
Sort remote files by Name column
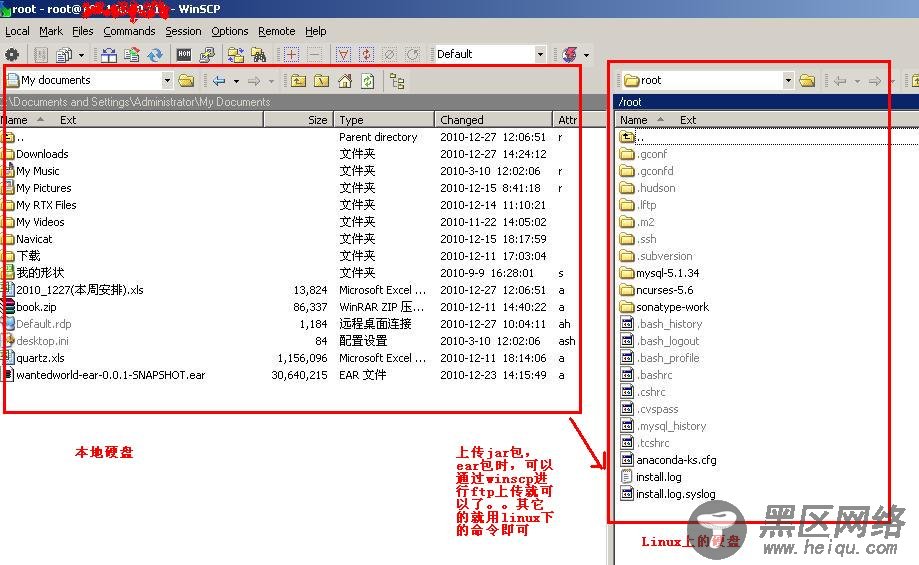pos(634,120)
